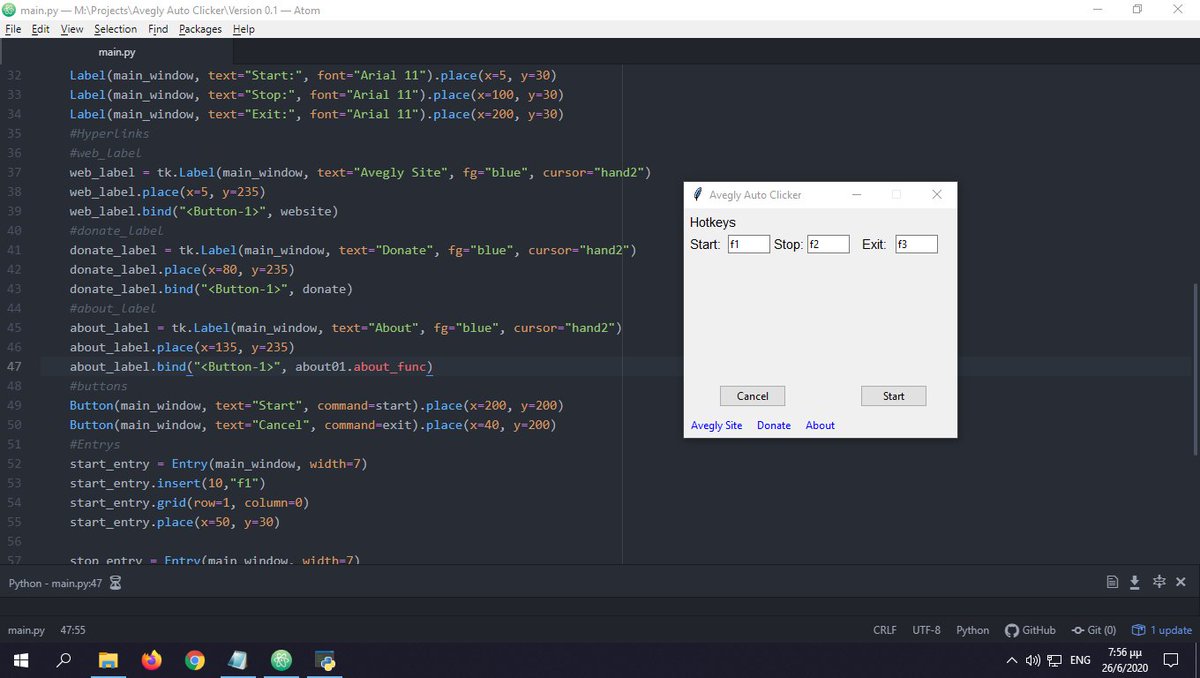The height and width of the screenshot is (678, 1200).
Task: Click main.py file name in status bar
Action: 26,630
